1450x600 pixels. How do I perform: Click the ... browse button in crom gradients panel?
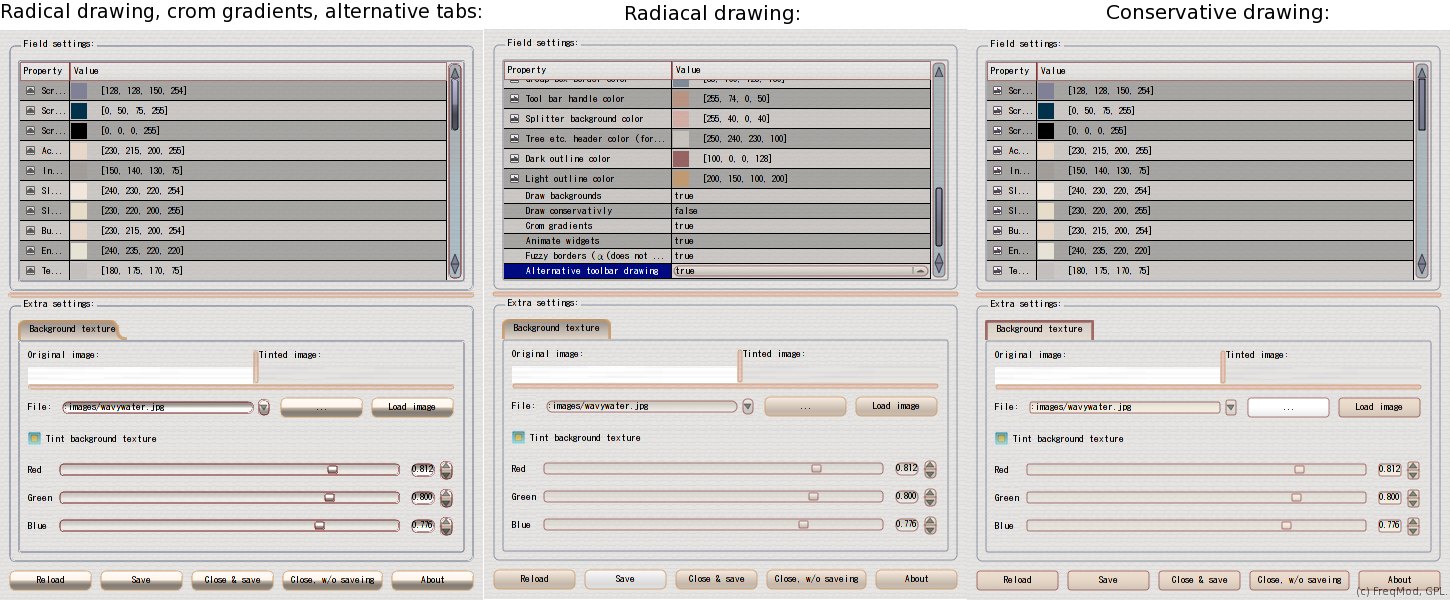(321, 407)
